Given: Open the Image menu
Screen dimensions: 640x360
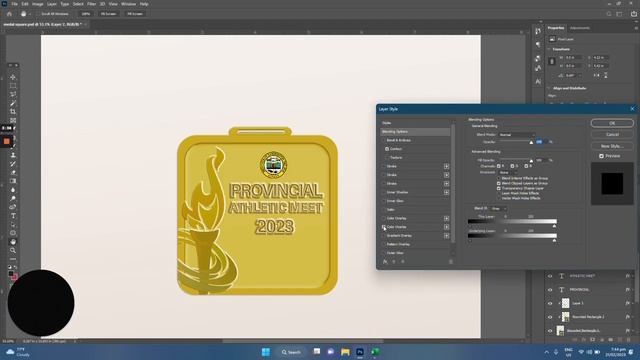Looking at the screenshot, I should [38, 4].
